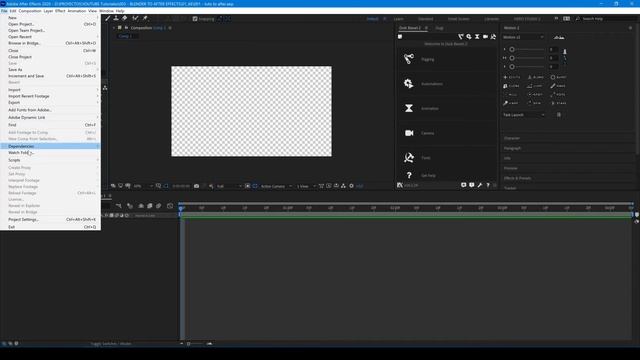Click the timeline current time indicator

click(x=181, y=208)
